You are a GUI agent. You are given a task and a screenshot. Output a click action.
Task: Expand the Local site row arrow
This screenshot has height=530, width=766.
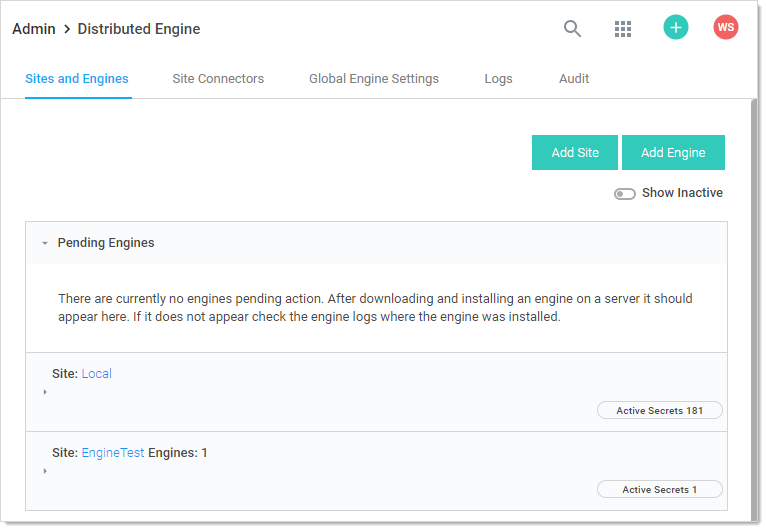coord(45,392)
